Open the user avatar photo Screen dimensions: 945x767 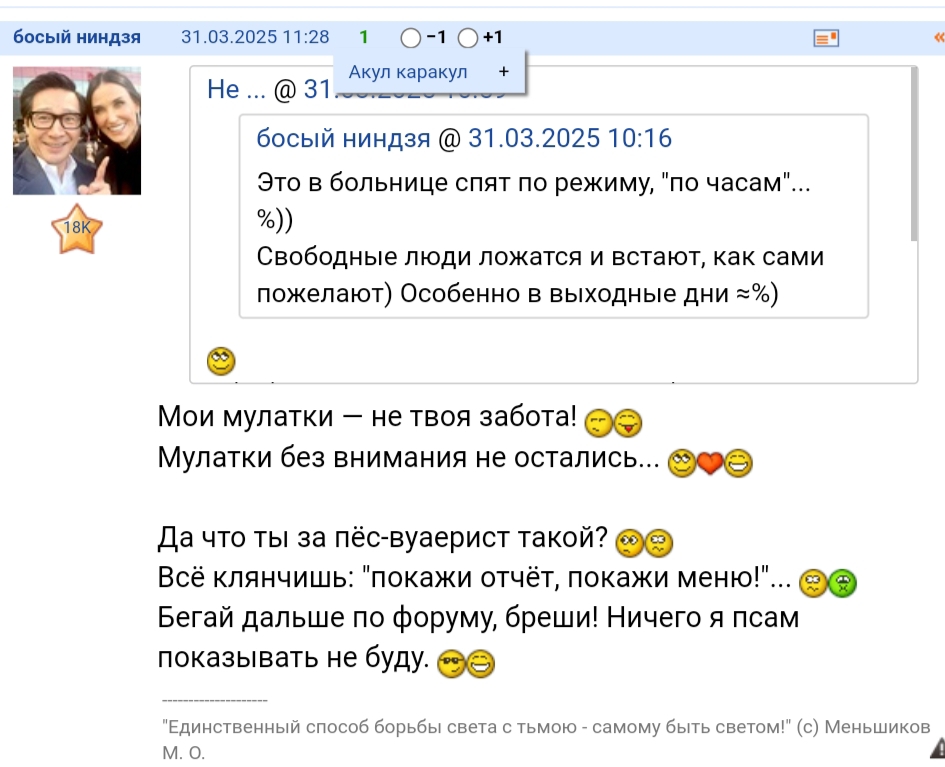tap(77, 131)
